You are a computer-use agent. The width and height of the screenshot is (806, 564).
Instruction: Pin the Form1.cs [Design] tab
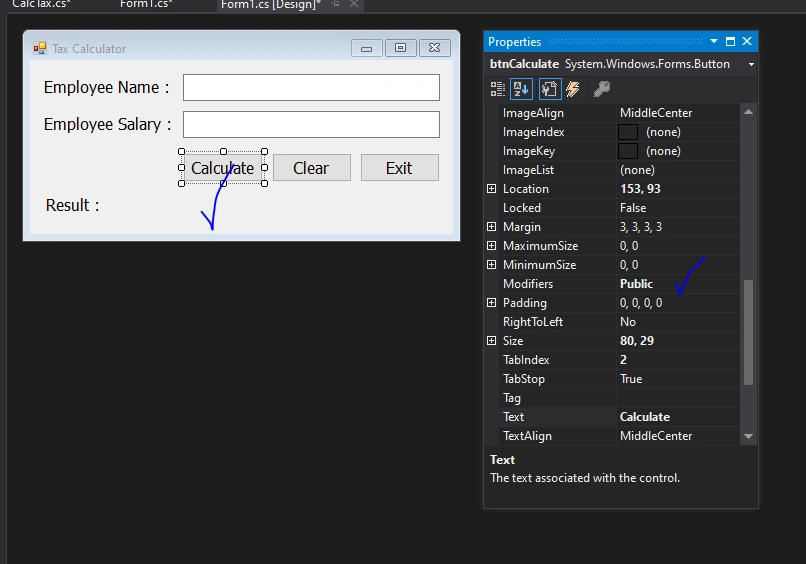click(x=335, y=4)
